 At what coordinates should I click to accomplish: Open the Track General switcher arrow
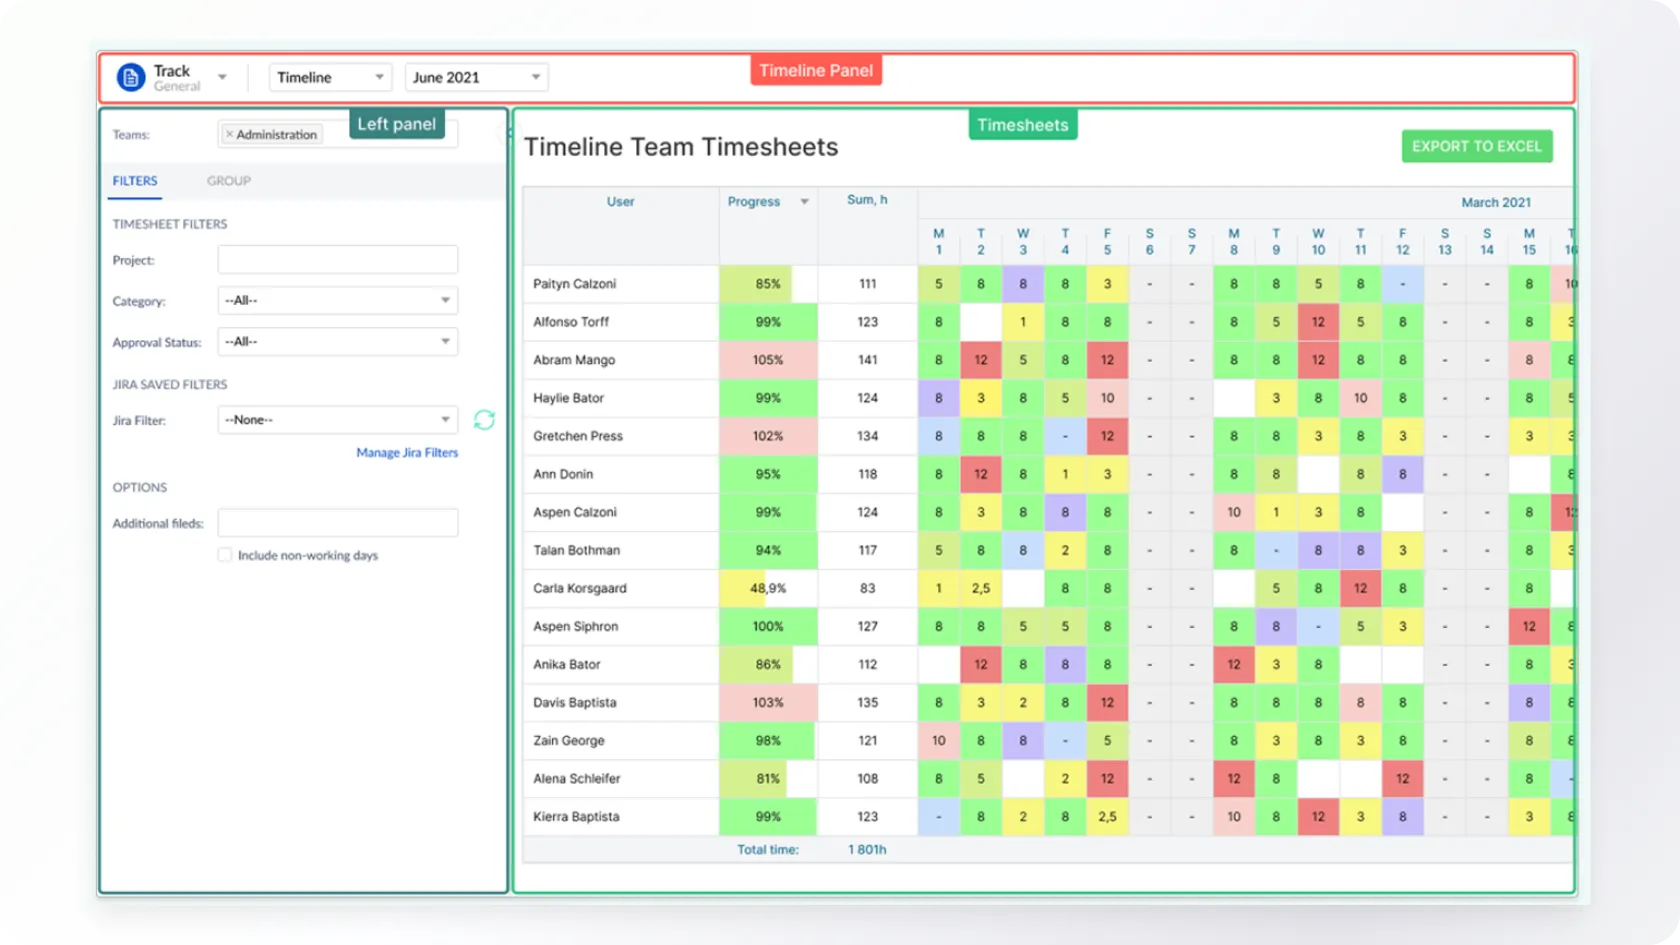coord(222,77)
